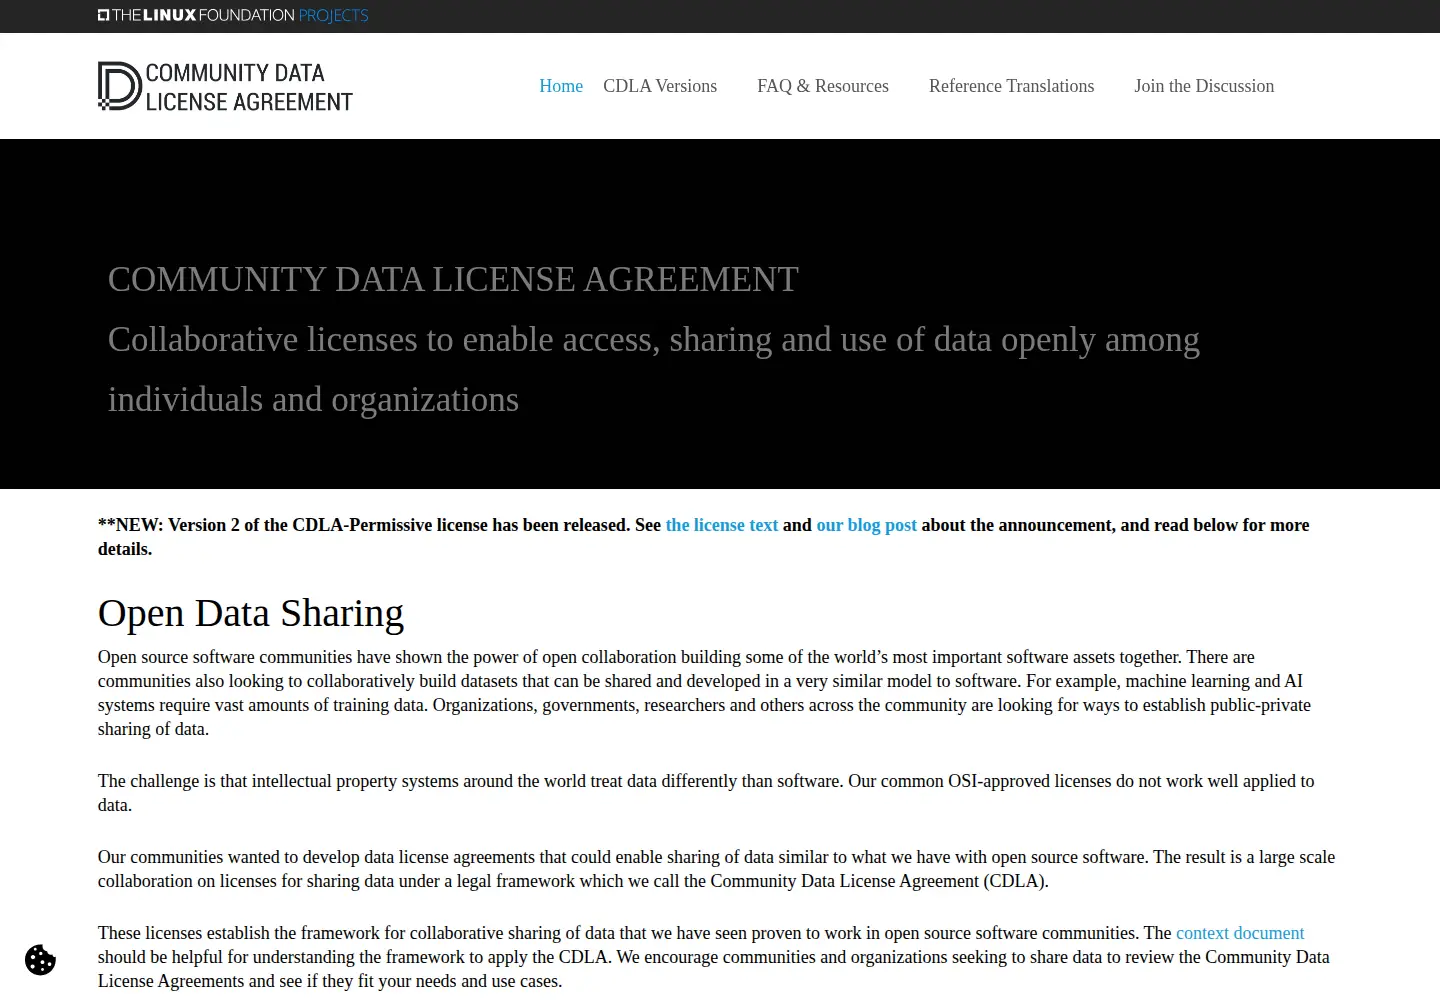Click the 'COMMUNITY DATA LICENSE AGREEMENT' banner title
Image resolution: width=1440 pixels, height=1000 pixels.
[453, 279]
